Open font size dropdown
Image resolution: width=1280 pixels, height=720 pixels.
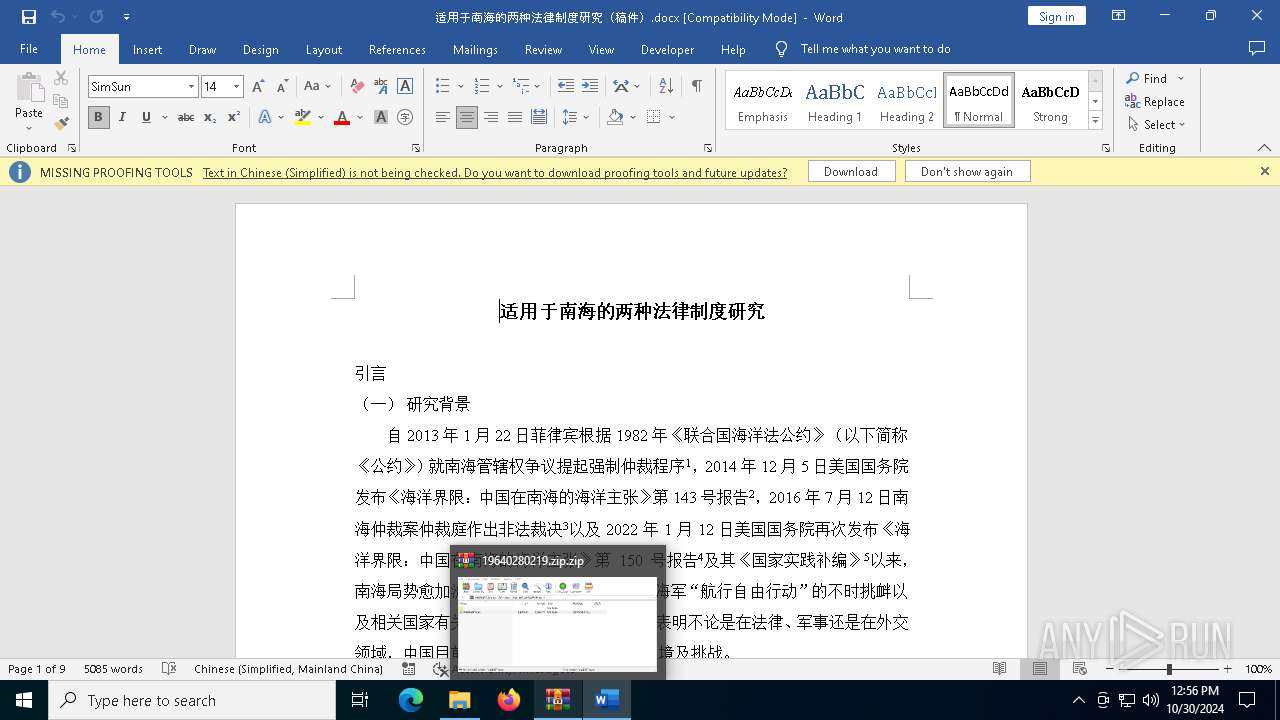(x=236, y=87)
